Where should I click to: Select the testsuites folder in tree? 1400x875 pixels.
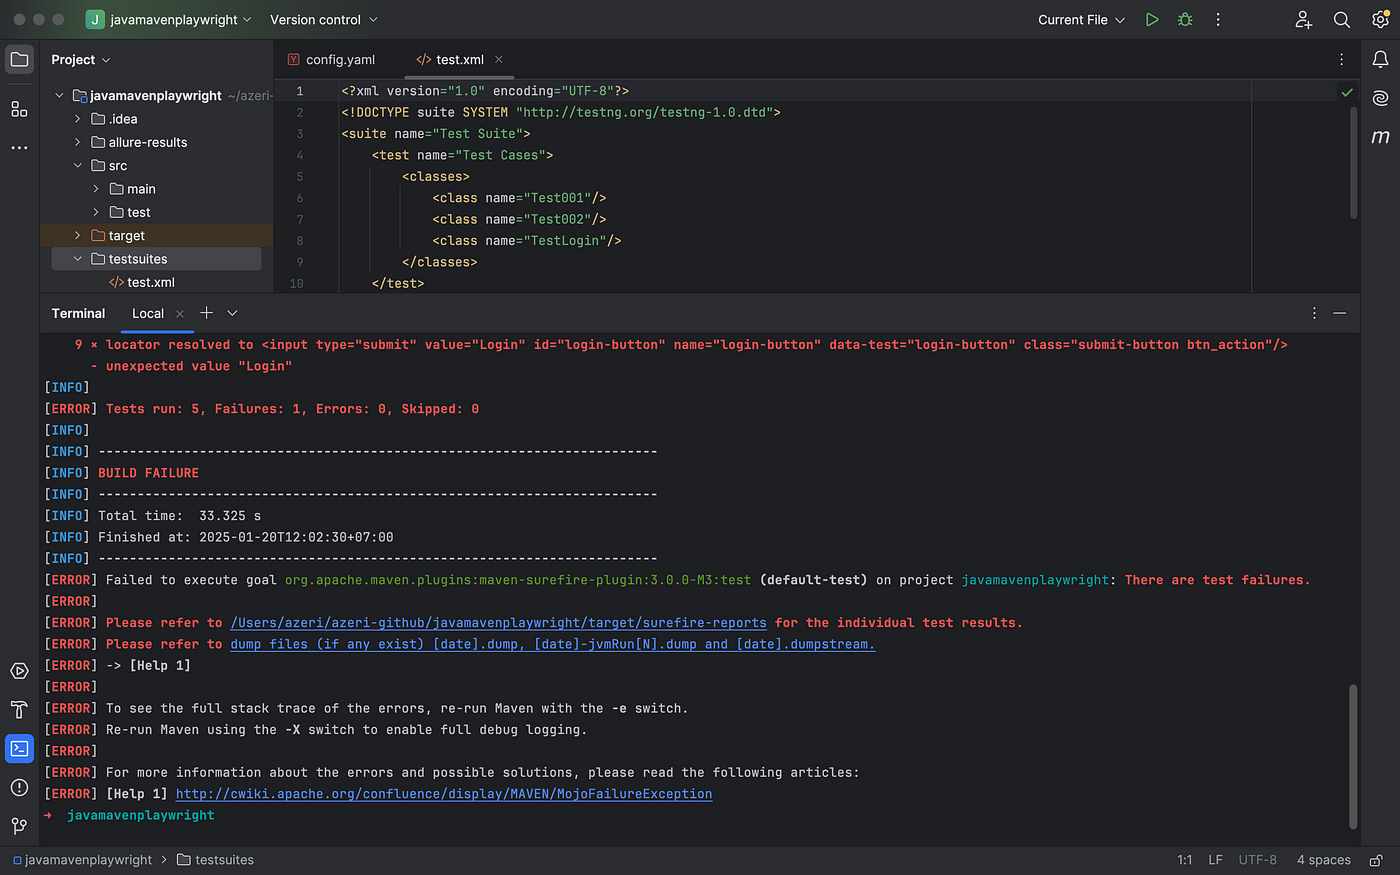pyautogui.click(x=157, y=259)
